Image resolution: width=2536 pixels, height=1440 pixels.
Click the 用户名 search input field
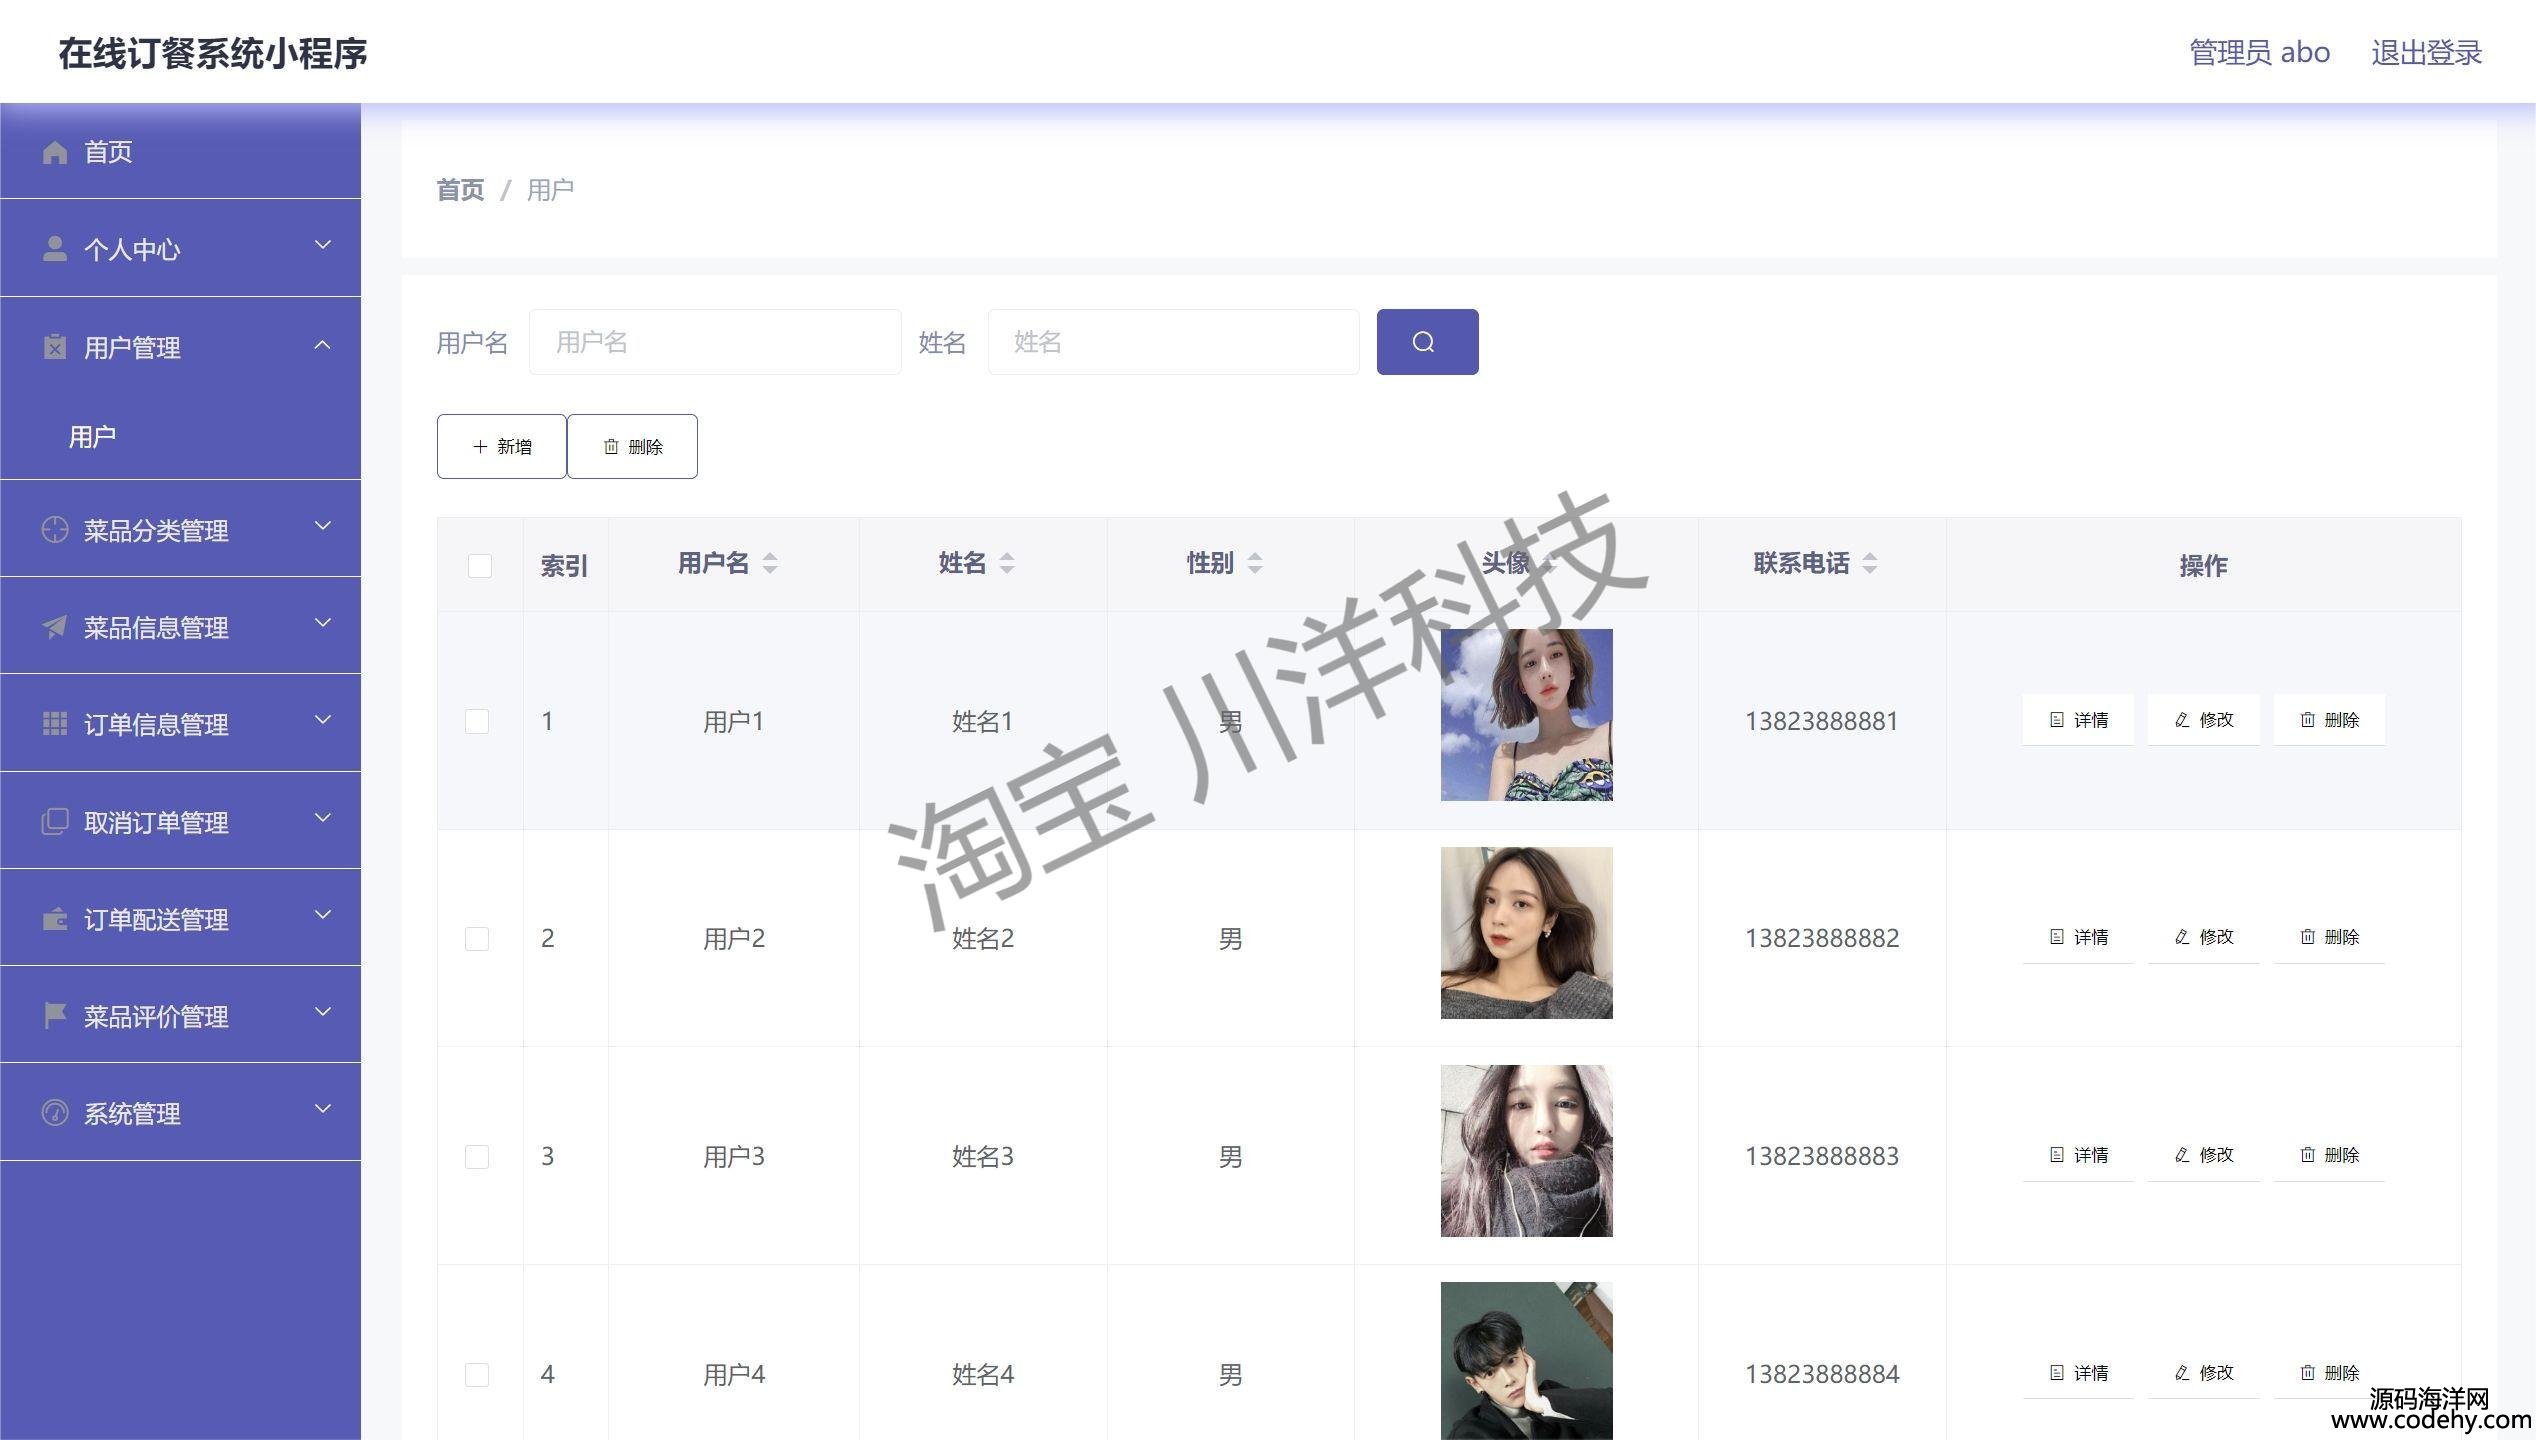pyautogui.click(x=714, y=342)
